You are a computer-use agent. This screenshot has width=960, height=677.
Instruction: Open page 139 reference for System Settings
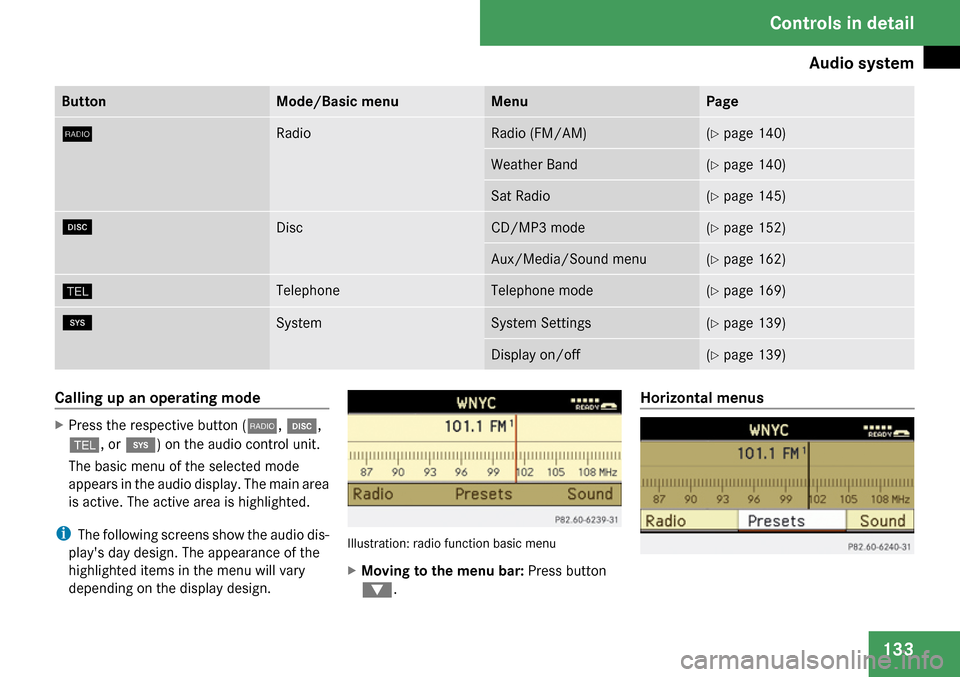(746, 323)
